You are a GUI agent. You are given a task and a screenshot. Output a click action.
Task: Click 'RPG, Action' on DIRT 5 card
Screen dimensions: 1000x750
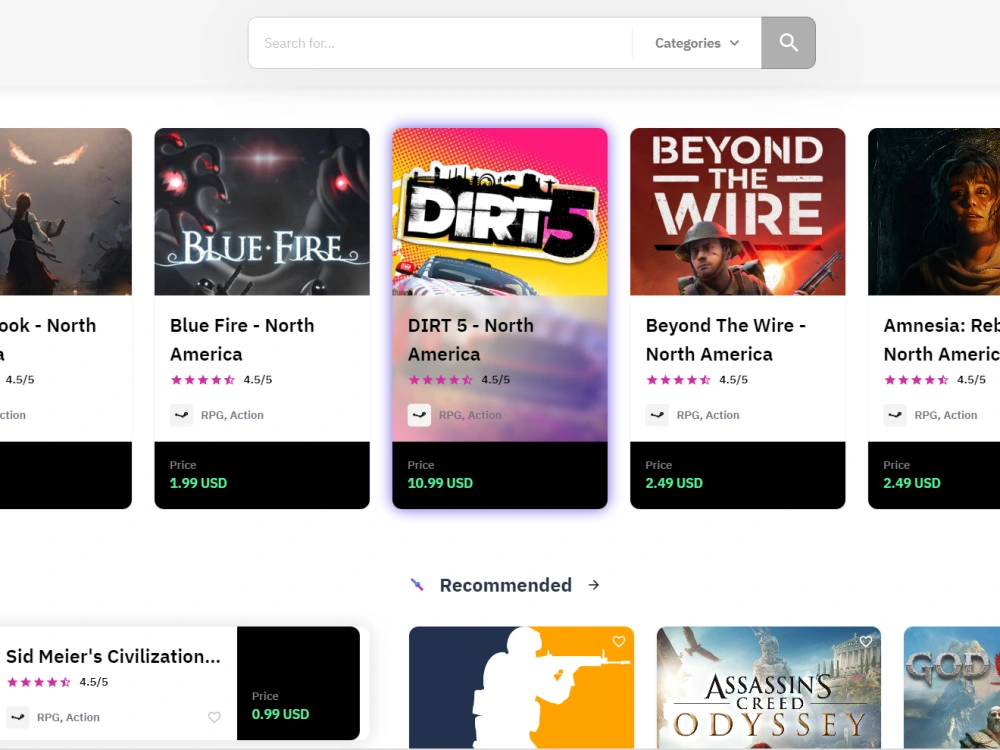tap(470, 415)
